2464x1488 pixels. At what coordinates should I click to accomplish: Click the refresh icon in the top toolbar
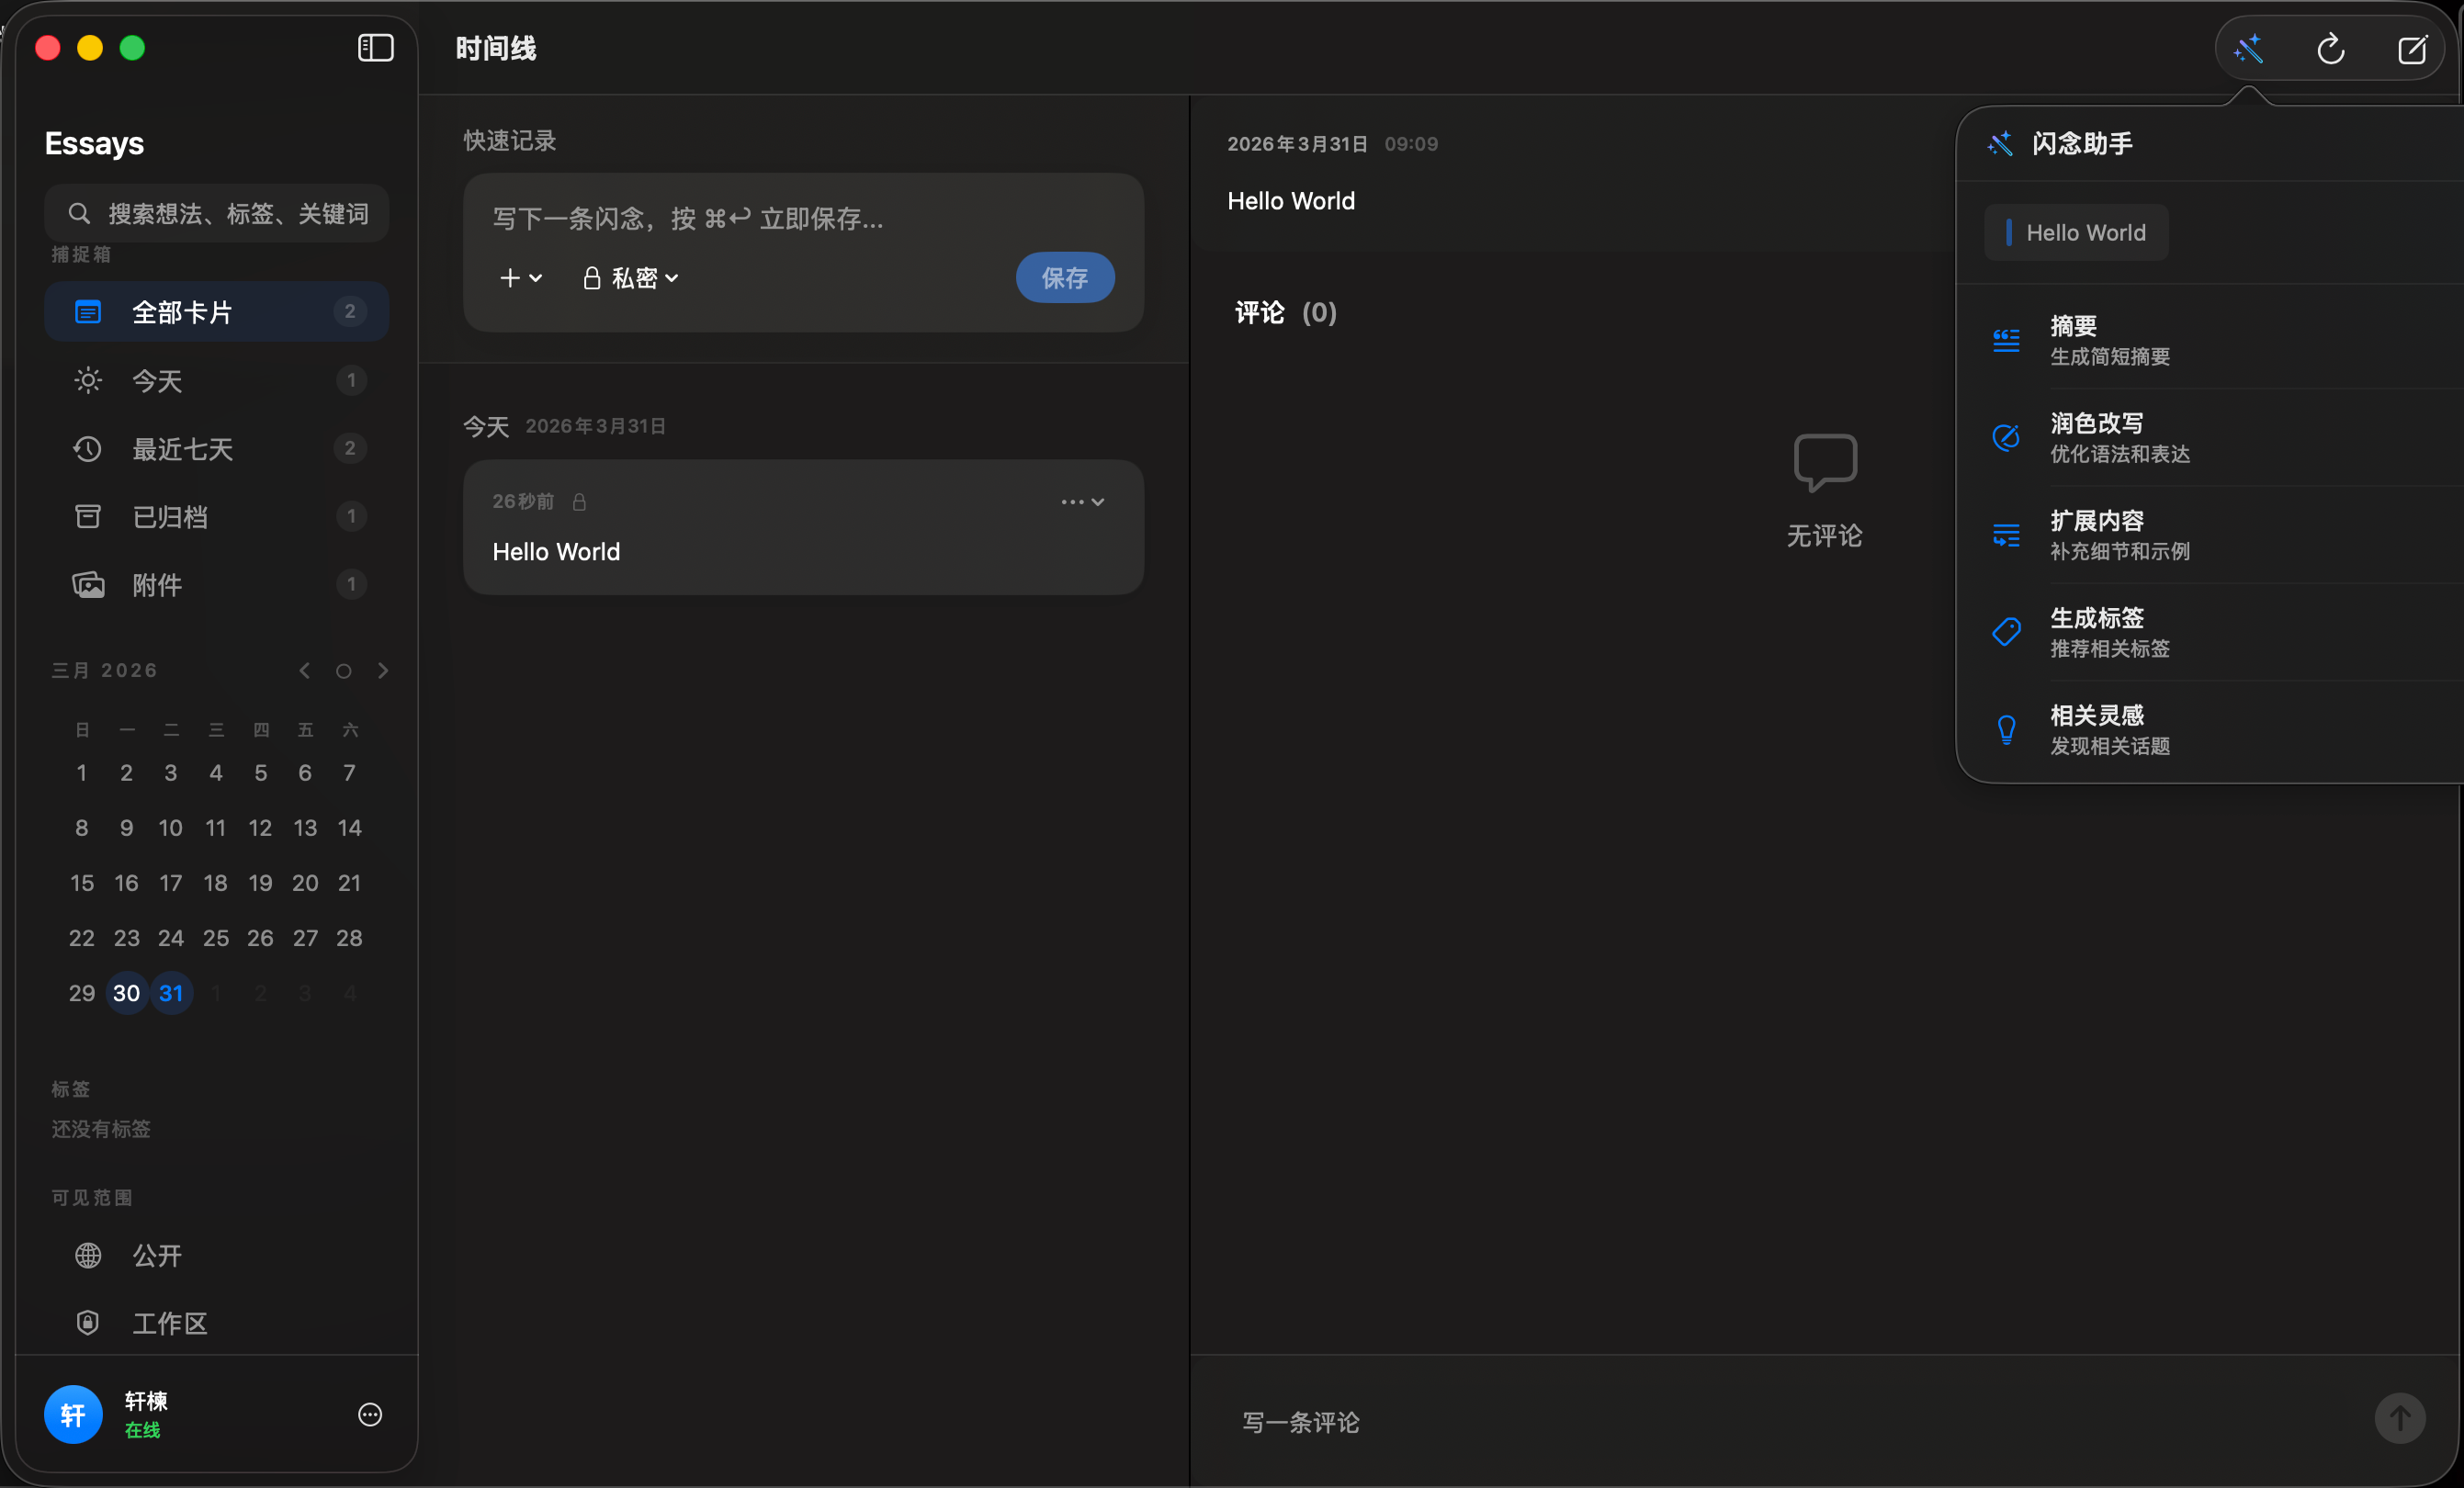click(x=2331, y=48)
